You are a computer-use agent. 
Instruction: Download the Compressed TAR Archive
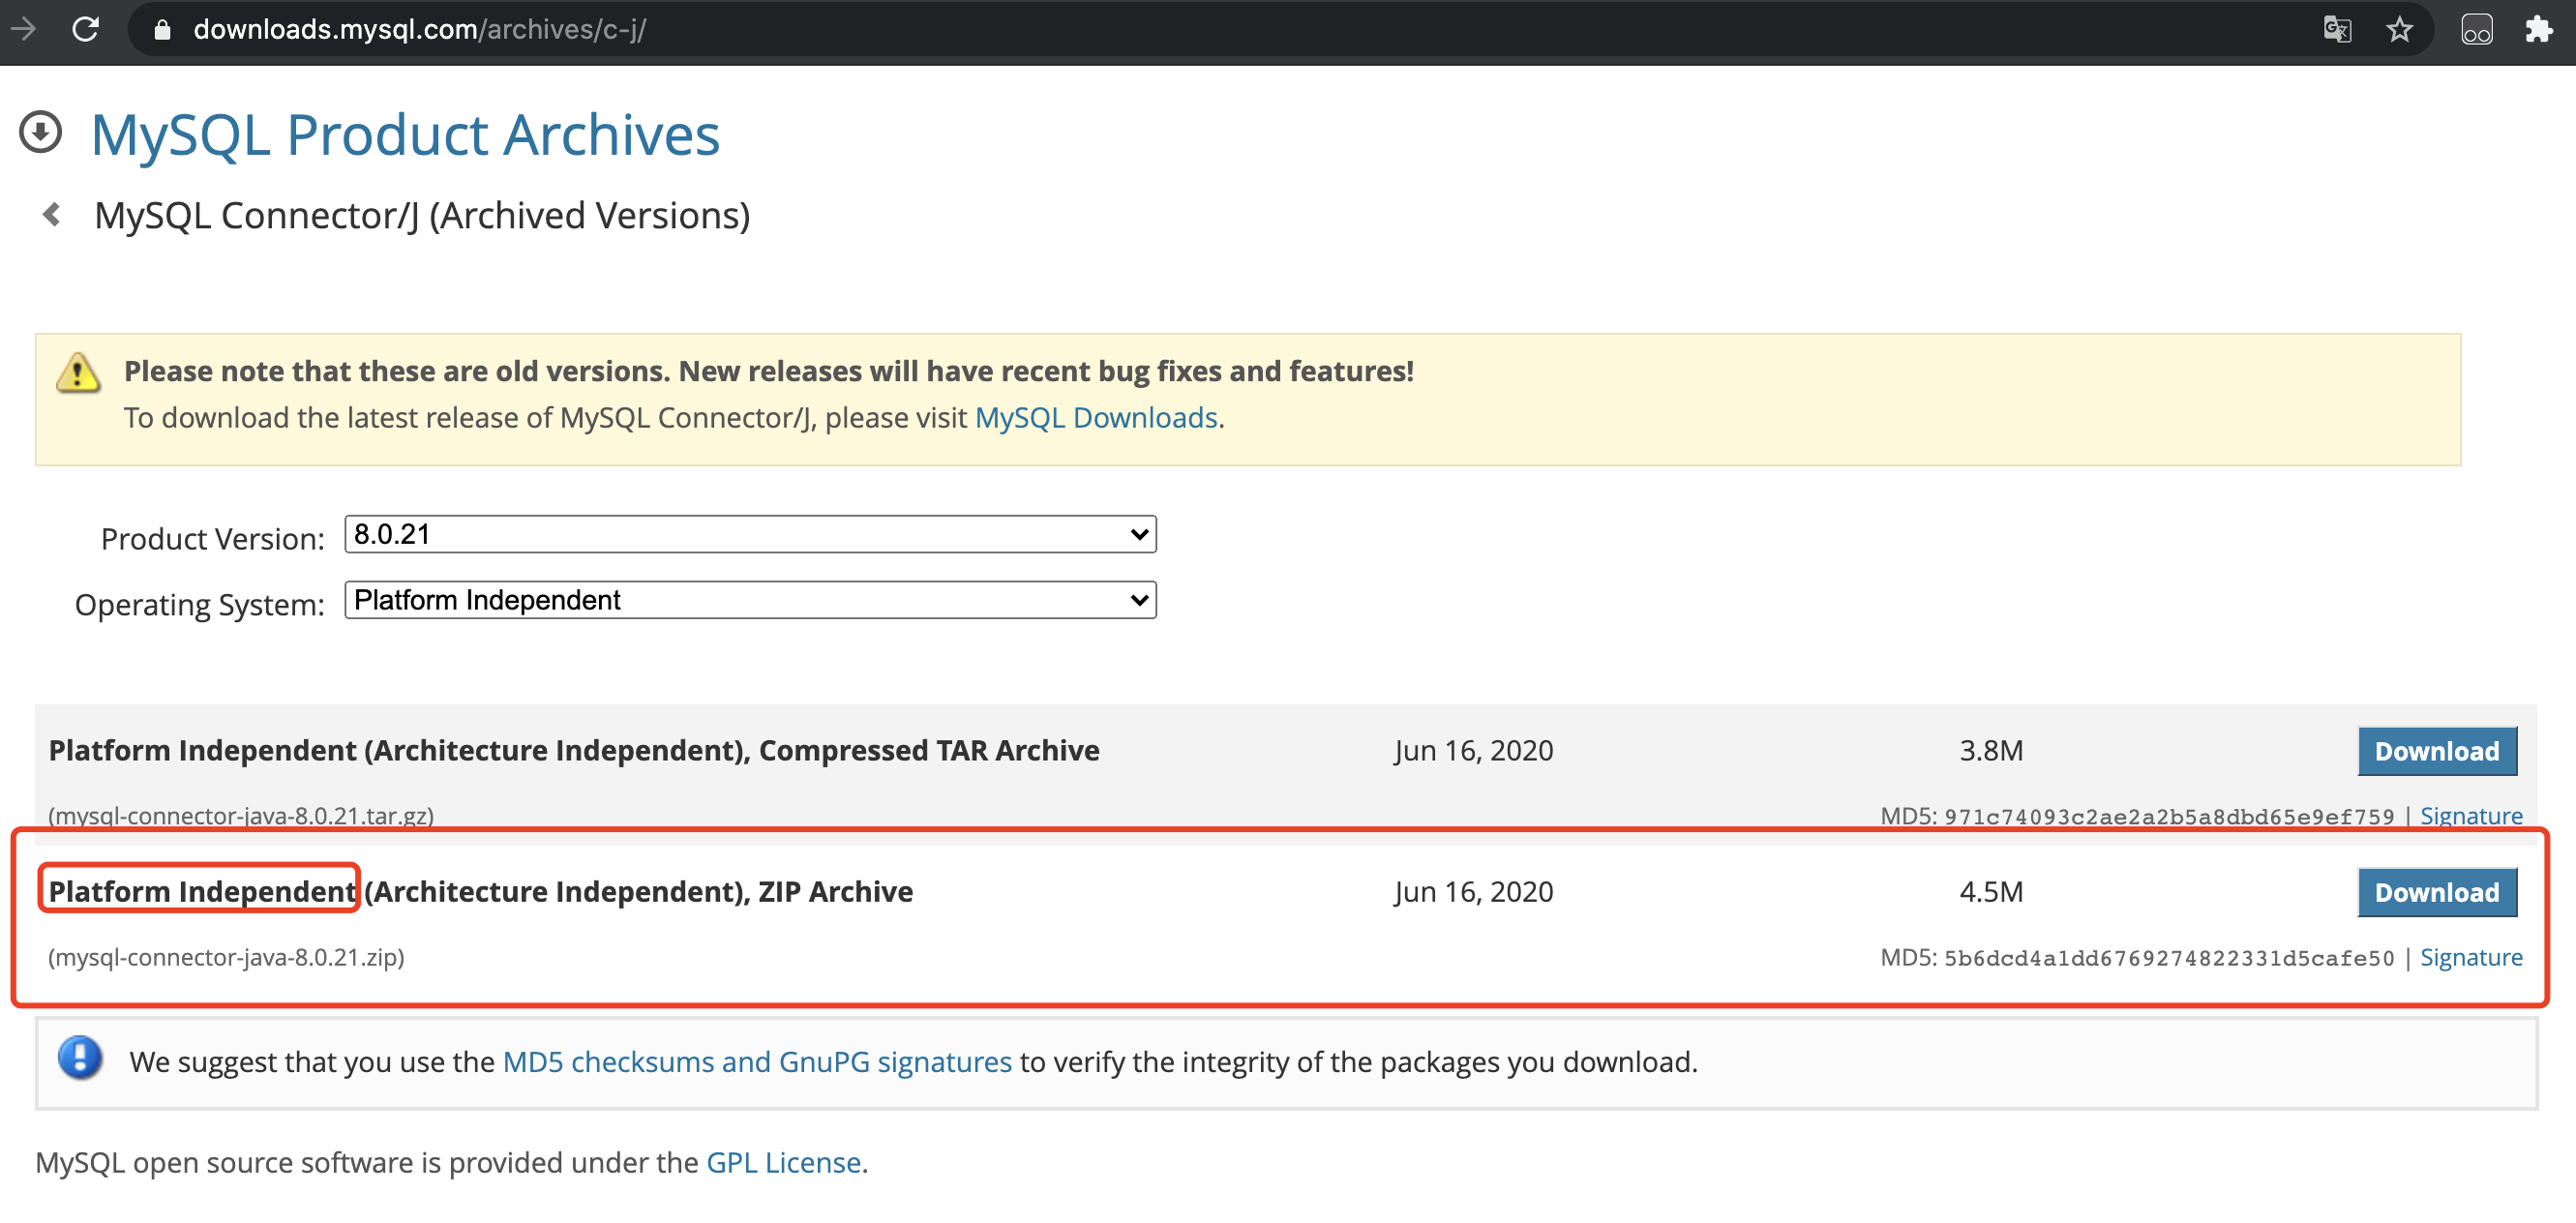[x=2436, y=751]
